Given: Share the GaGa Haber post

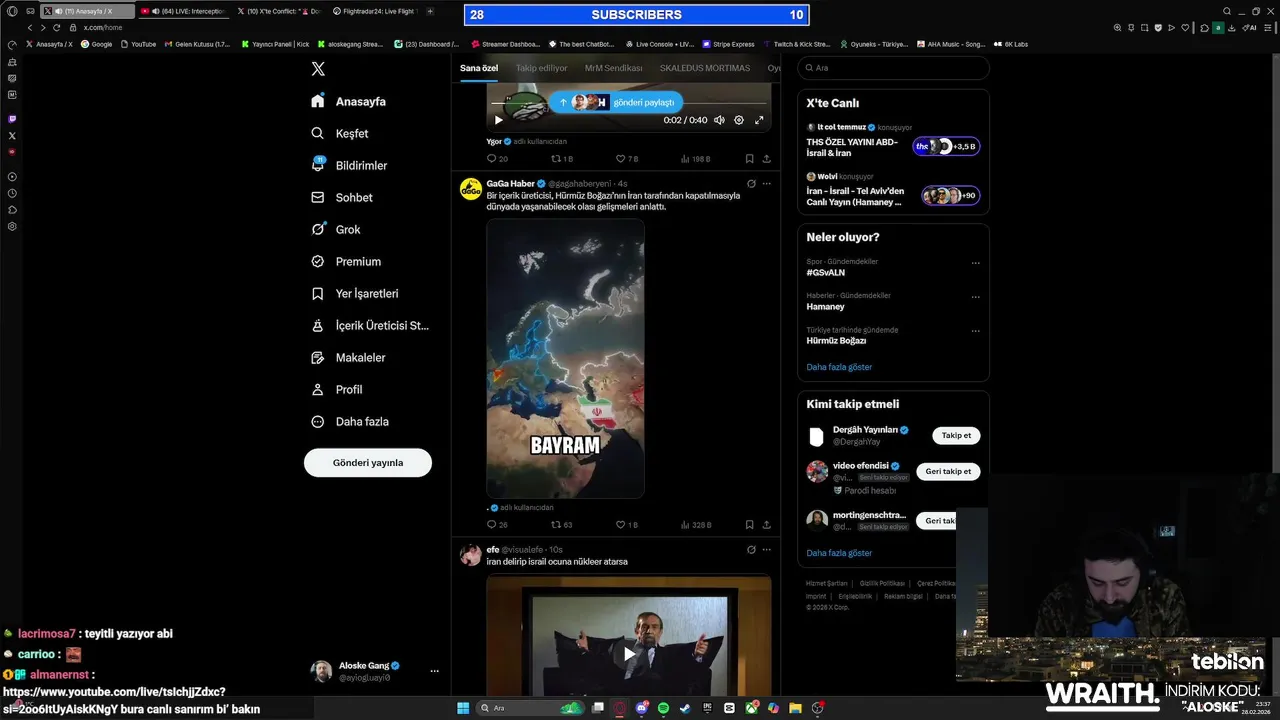Looking at the screenshot, I should [x=767, y=524].
